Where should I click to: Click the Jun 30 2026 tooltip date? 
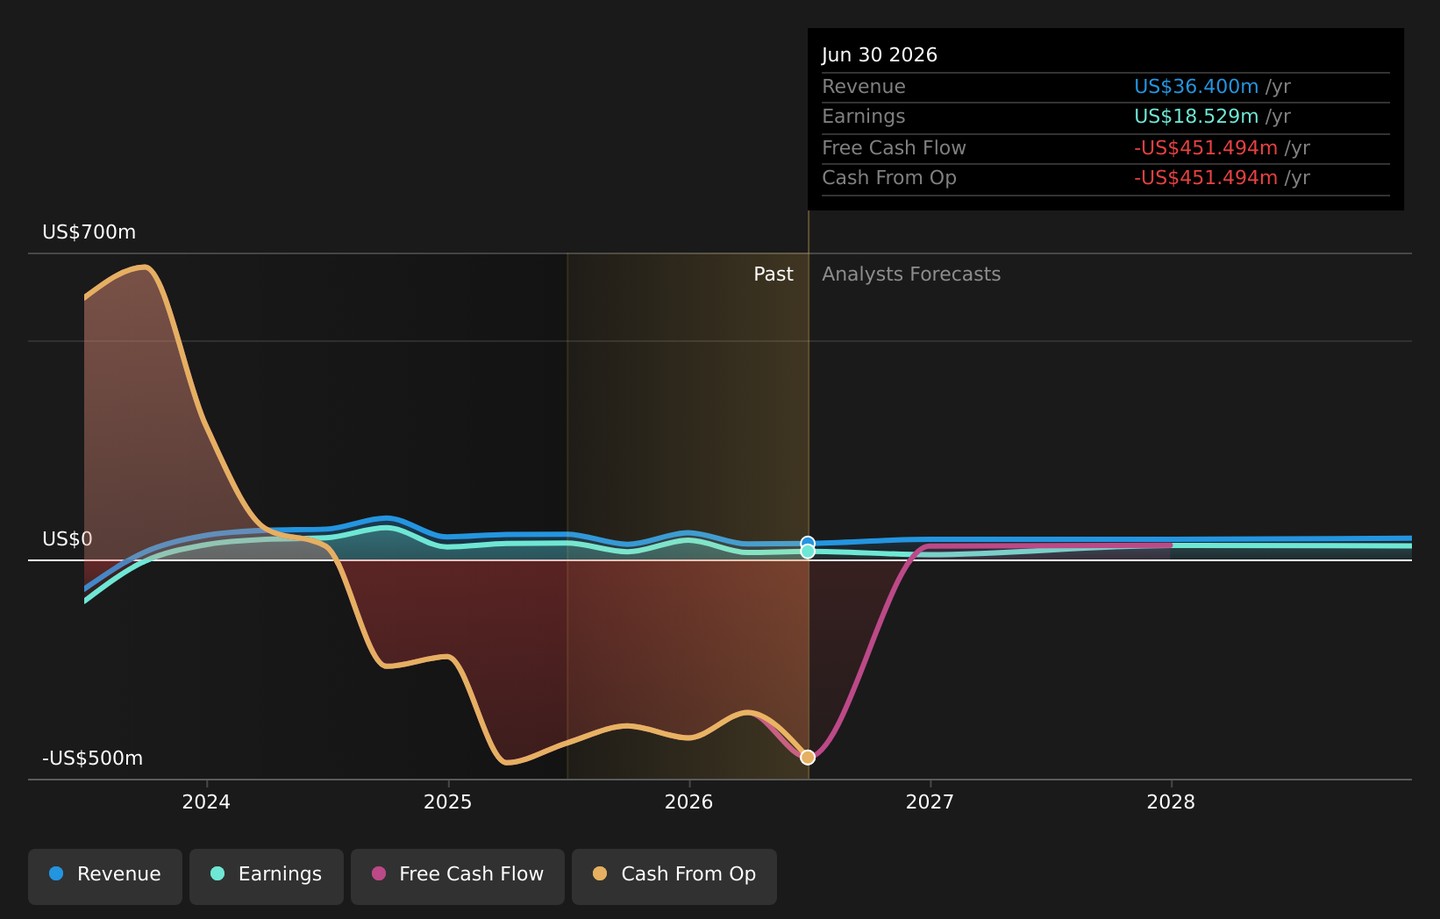point(880,55)
